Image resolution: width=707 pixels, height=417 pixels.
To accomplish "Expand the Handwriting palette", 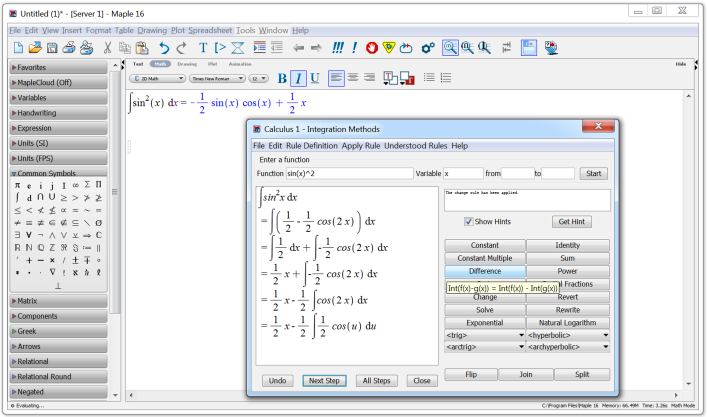I will (x=59, y=113).
